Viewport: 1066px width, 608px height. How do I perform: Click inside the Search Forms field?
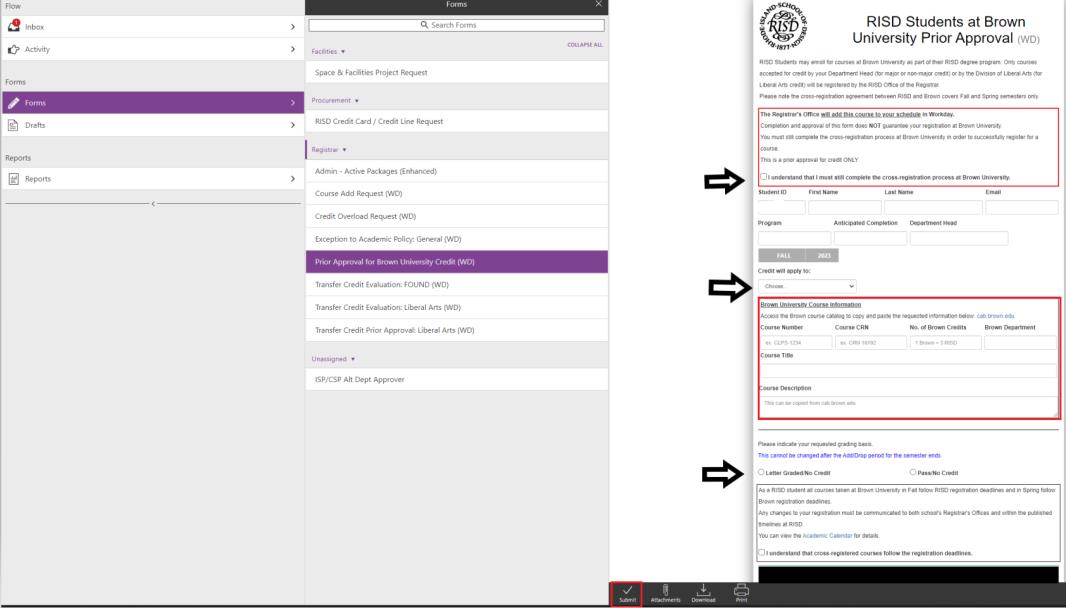click(455, 23)
